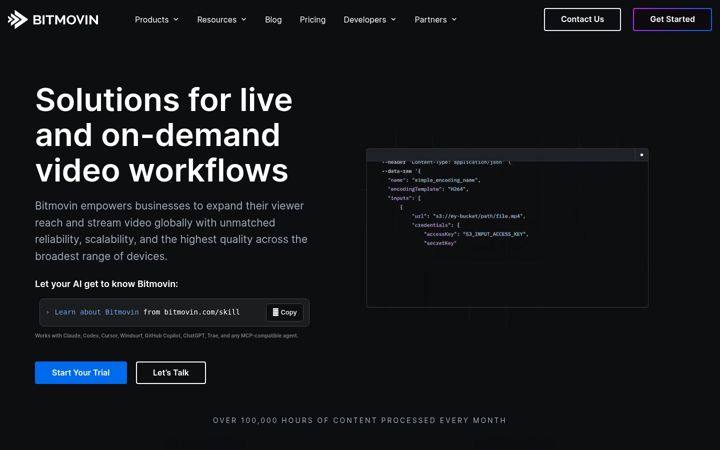Open the Partners menu

pyautogui.click(x=435, y=19)
